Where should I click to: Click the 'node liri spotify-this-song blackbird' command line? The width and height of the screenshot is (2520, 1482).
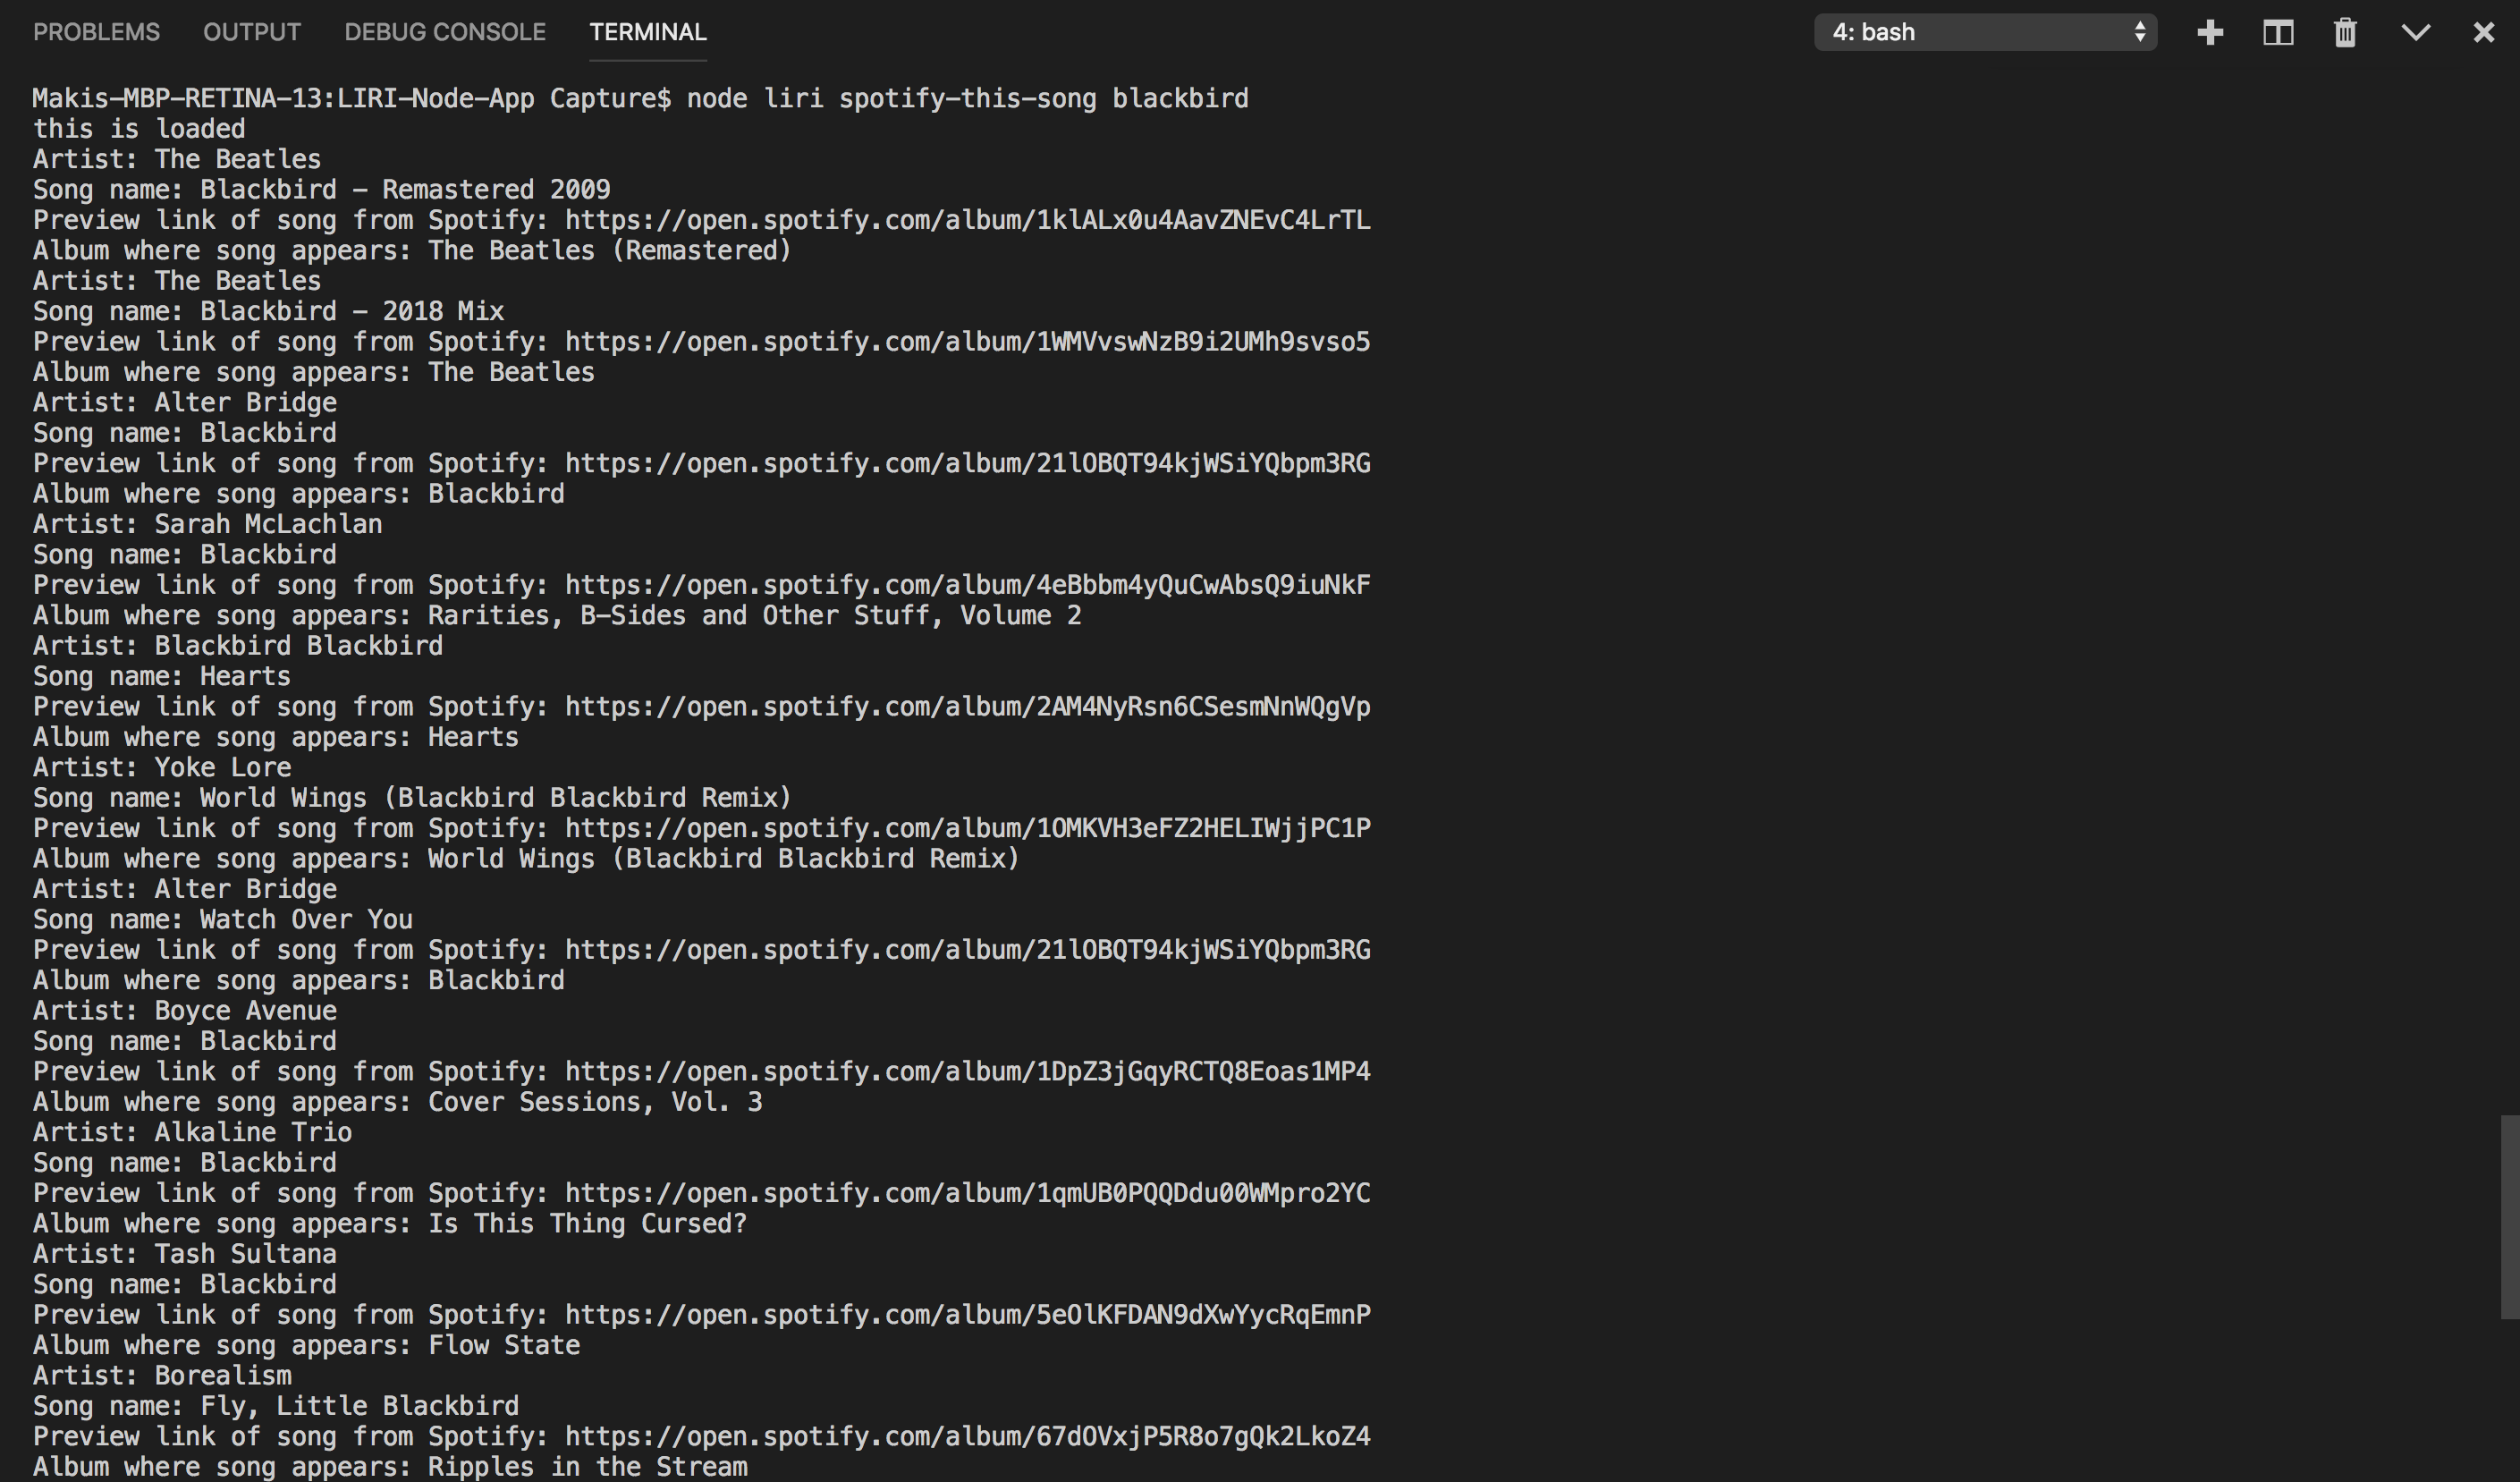coord(966,98)
